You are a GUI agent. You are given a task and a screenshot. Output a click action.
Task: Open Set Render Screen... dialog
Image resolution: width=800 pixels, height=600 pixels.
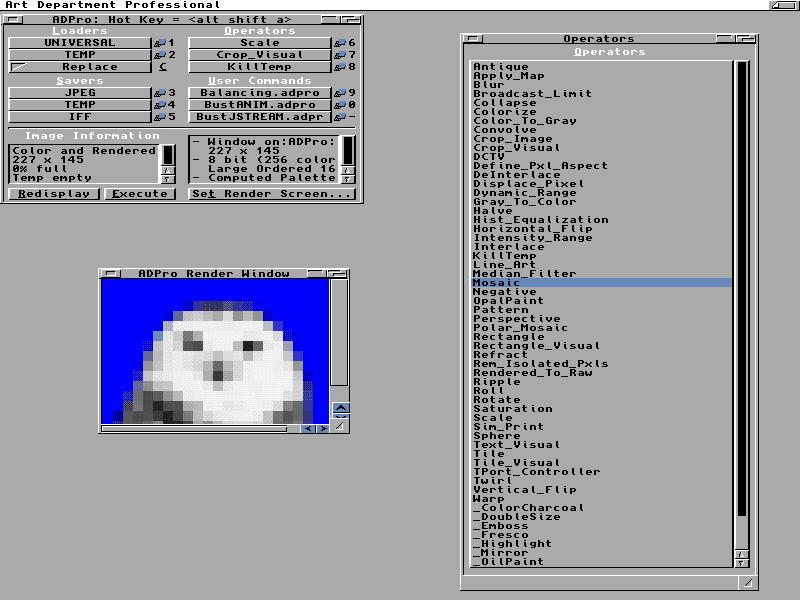tap(272, 194)
